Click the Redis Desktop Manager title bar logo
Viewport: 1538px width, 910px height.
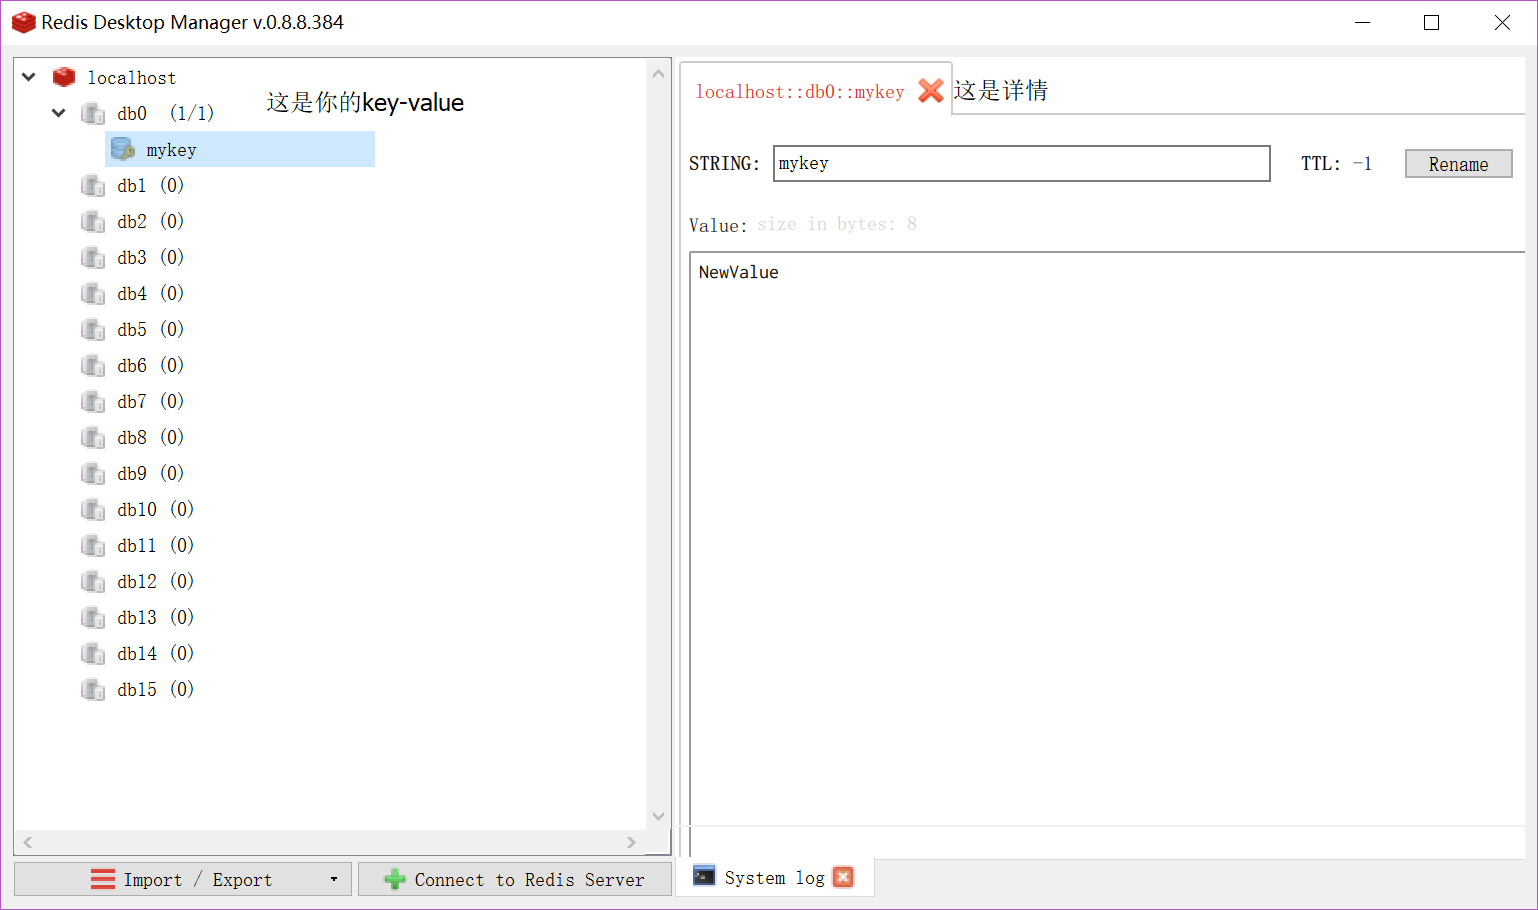coord(23,22)
